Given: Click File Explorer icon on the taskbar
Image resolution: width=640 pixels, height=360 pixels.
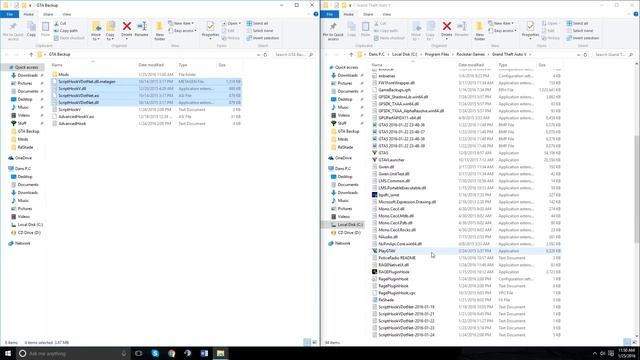Looking at the screenshot, I should click(220, 353).
